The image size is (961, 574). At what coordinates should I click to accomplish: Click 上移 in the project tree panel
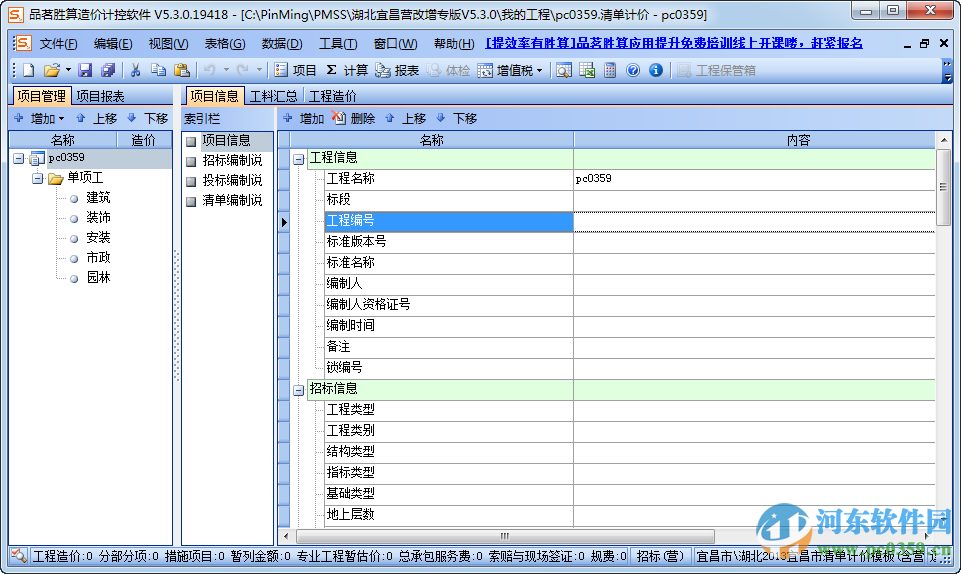click(x=96, y=118)
